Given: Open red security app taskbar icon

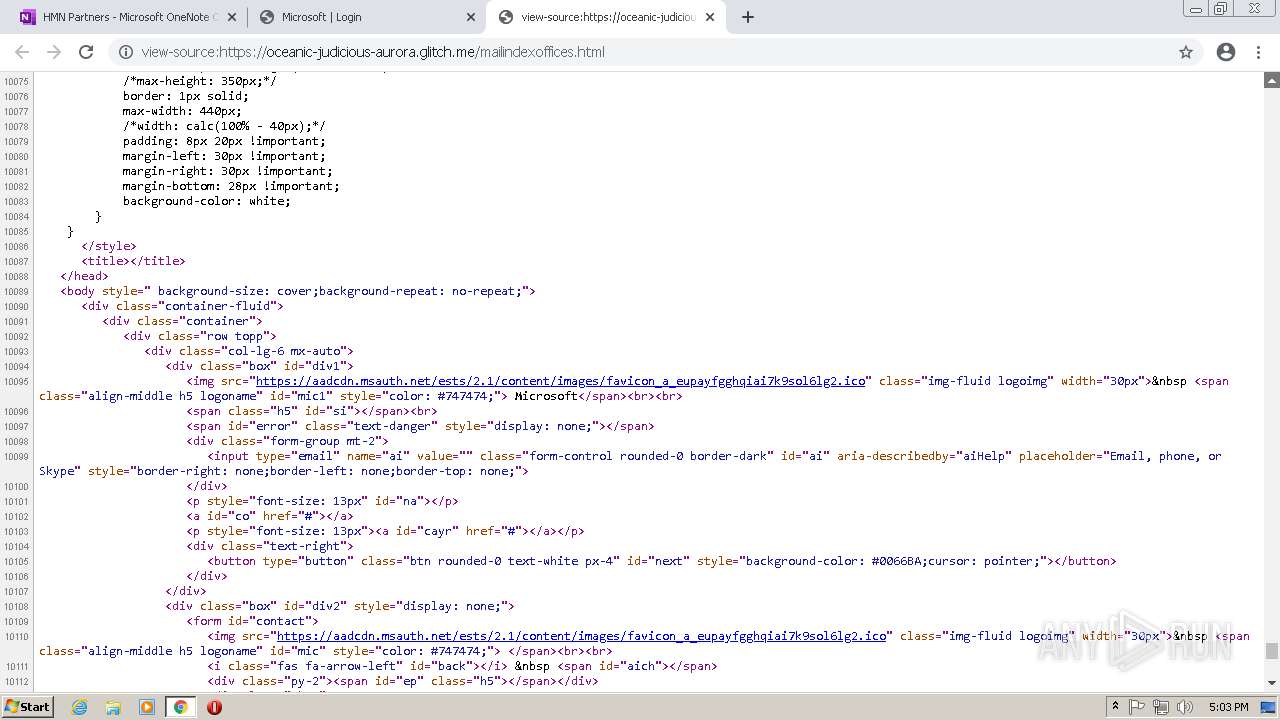Looking at the screenshot, I should coord(214,707).
